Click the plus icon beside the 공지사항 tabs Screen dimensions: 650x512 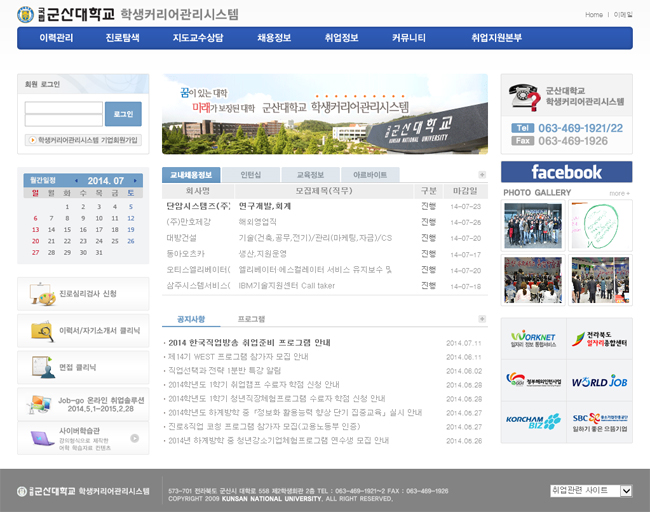click(482, 320)
